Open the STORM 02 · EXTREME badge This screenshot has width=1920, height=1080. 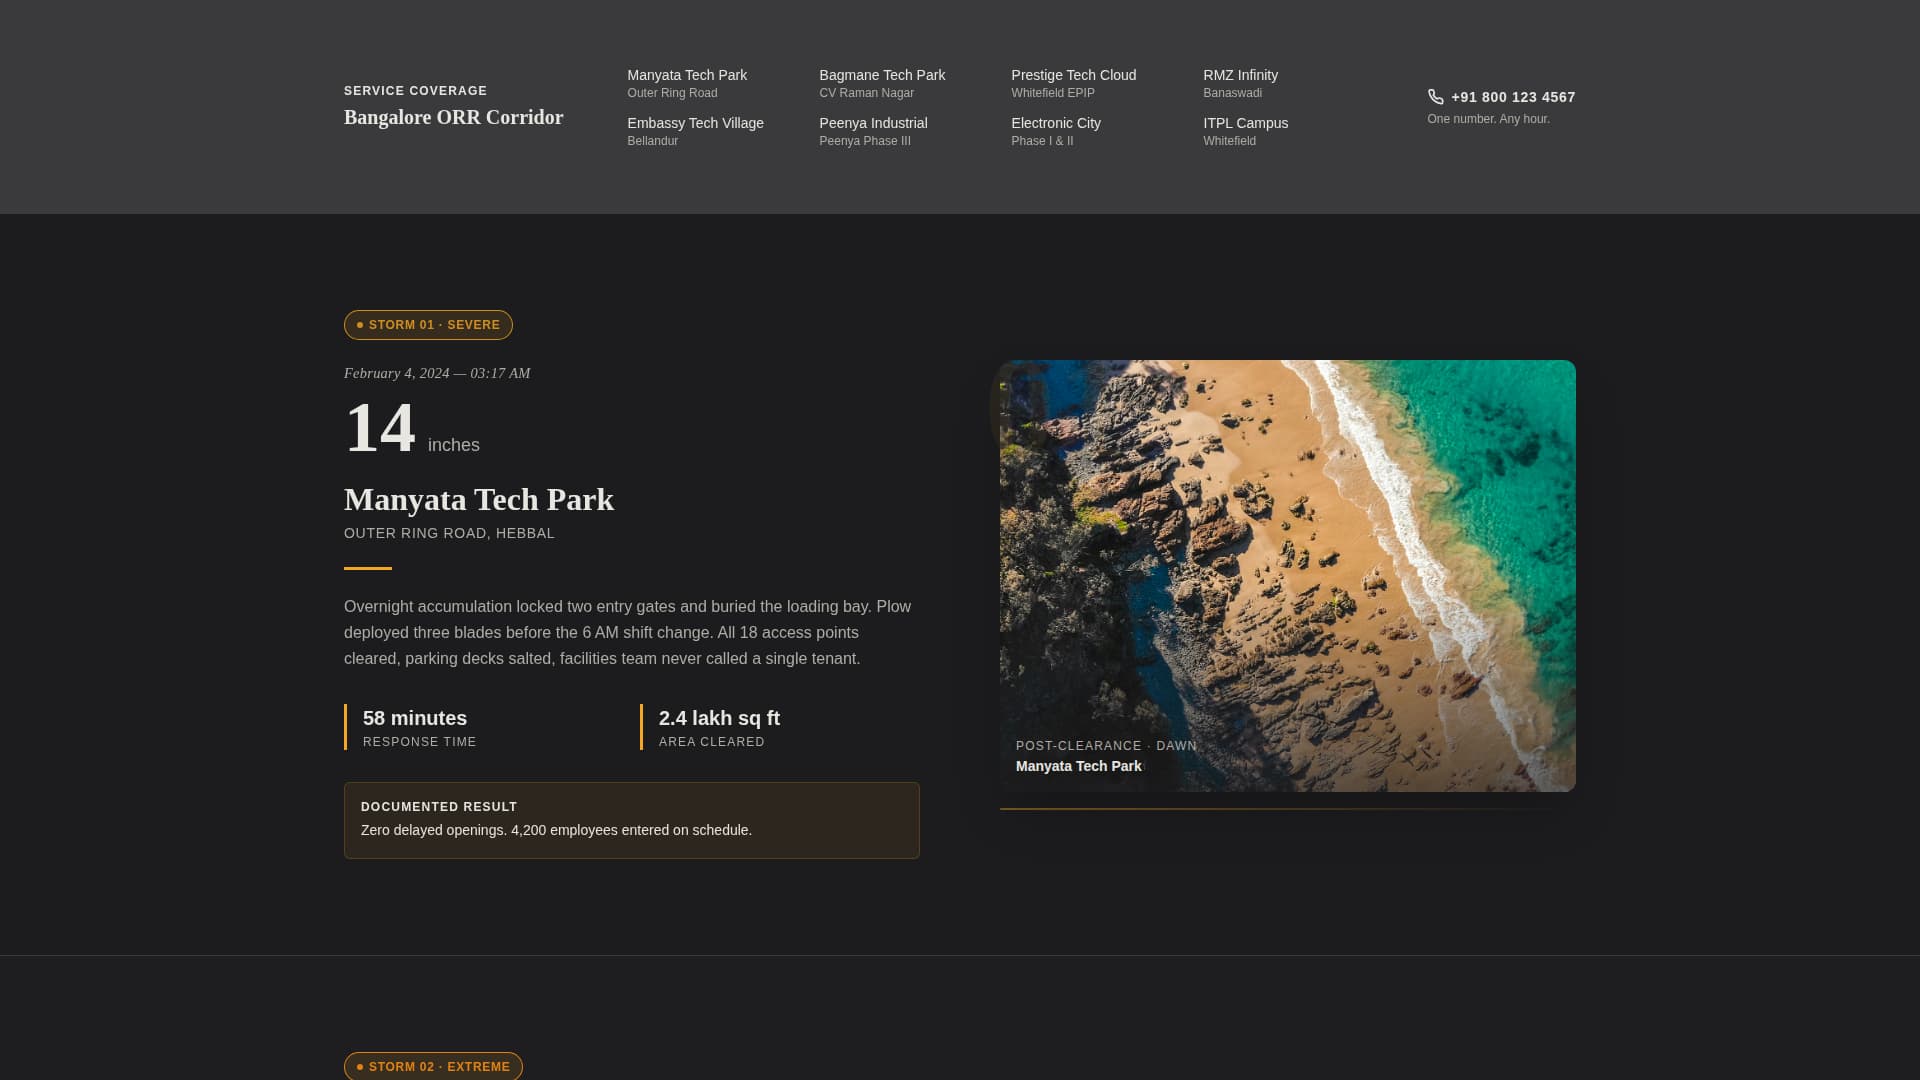click(433, 1067)
